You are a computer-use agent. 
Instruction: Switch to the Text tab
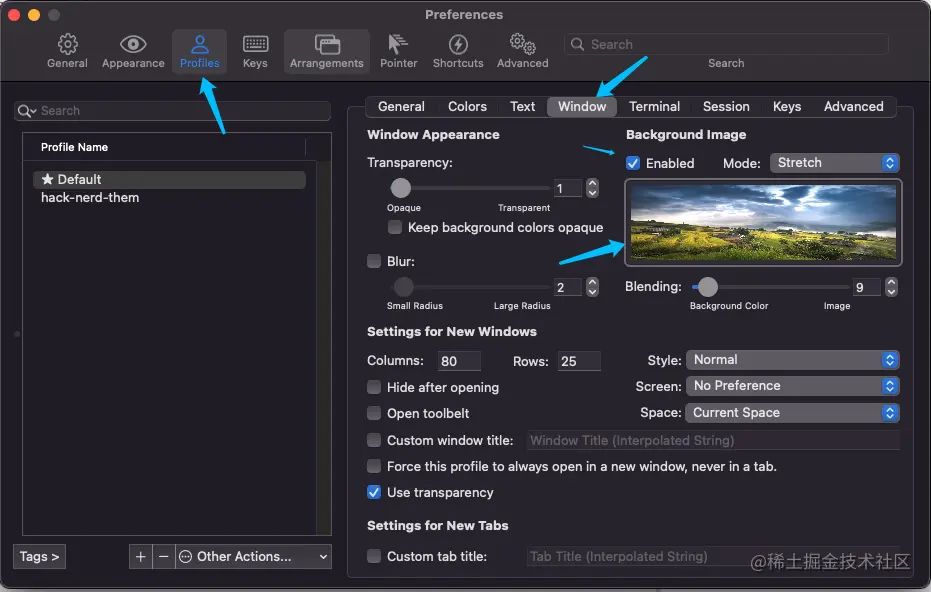point(522,107)
